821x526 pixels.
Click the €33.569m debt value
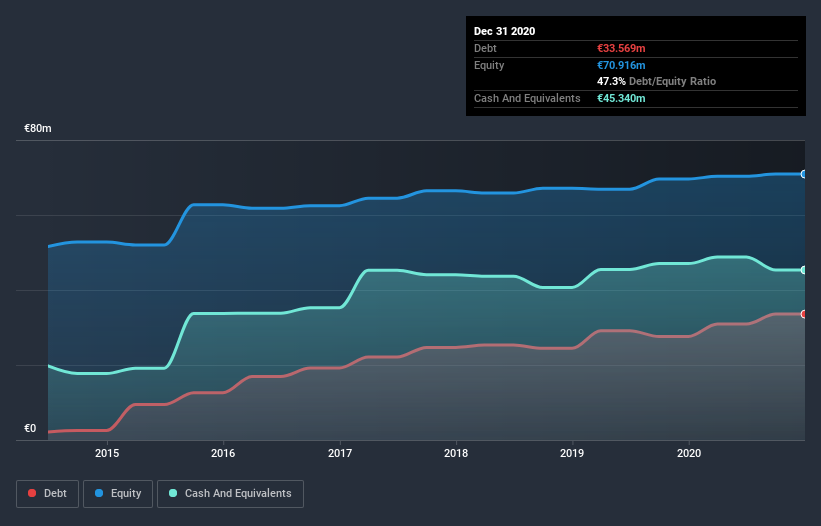pos(621,48)
